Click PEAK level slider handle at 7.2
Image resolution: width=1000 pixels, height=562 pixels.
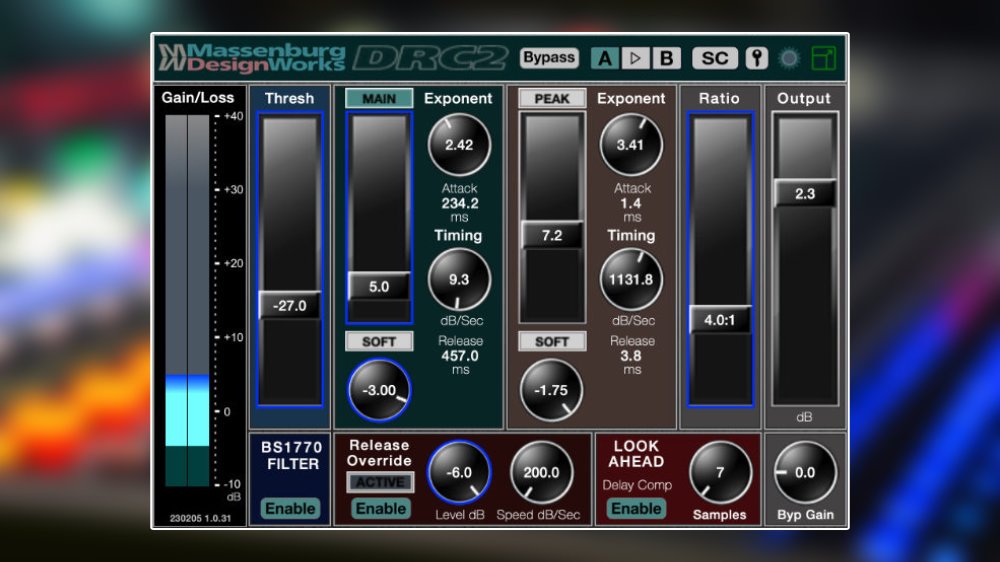tap(552, 235)
